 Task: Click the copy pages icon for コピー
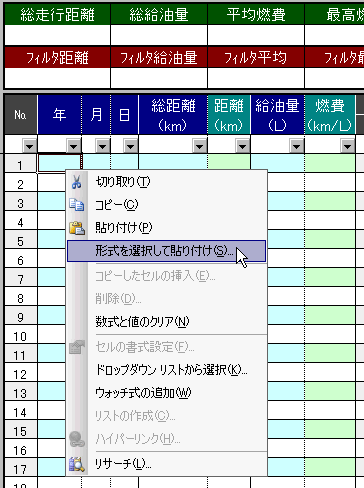77,205
